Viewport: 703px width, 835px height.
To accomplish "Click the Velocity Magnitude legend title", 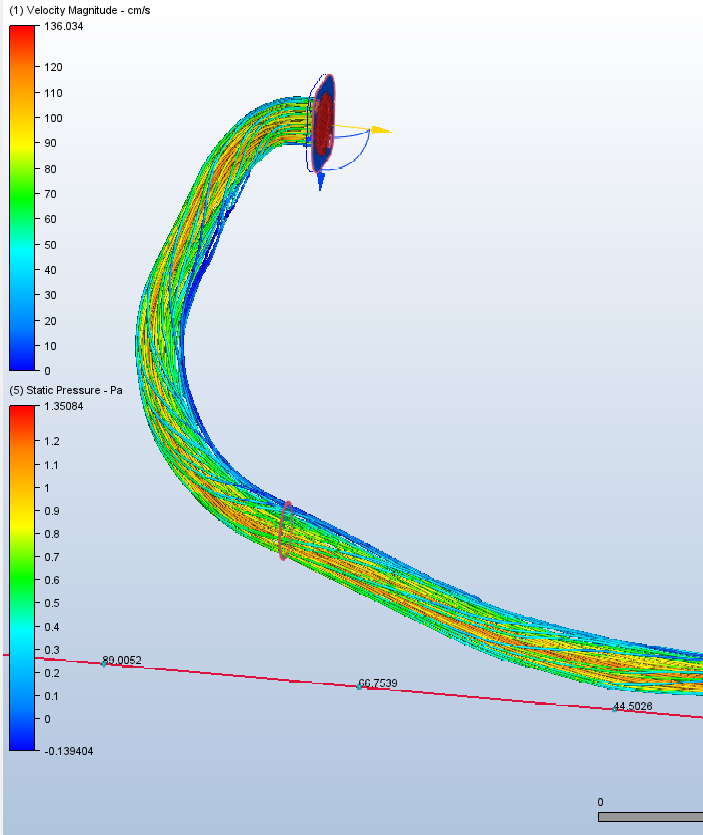I will coord(80,10).
